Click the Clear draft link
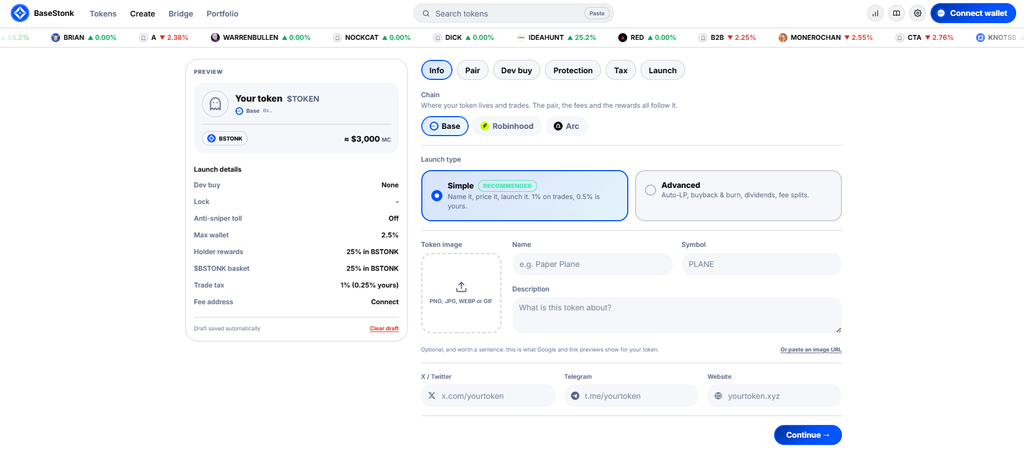This screenshot has width=1024, height=452. click(384, 329)
